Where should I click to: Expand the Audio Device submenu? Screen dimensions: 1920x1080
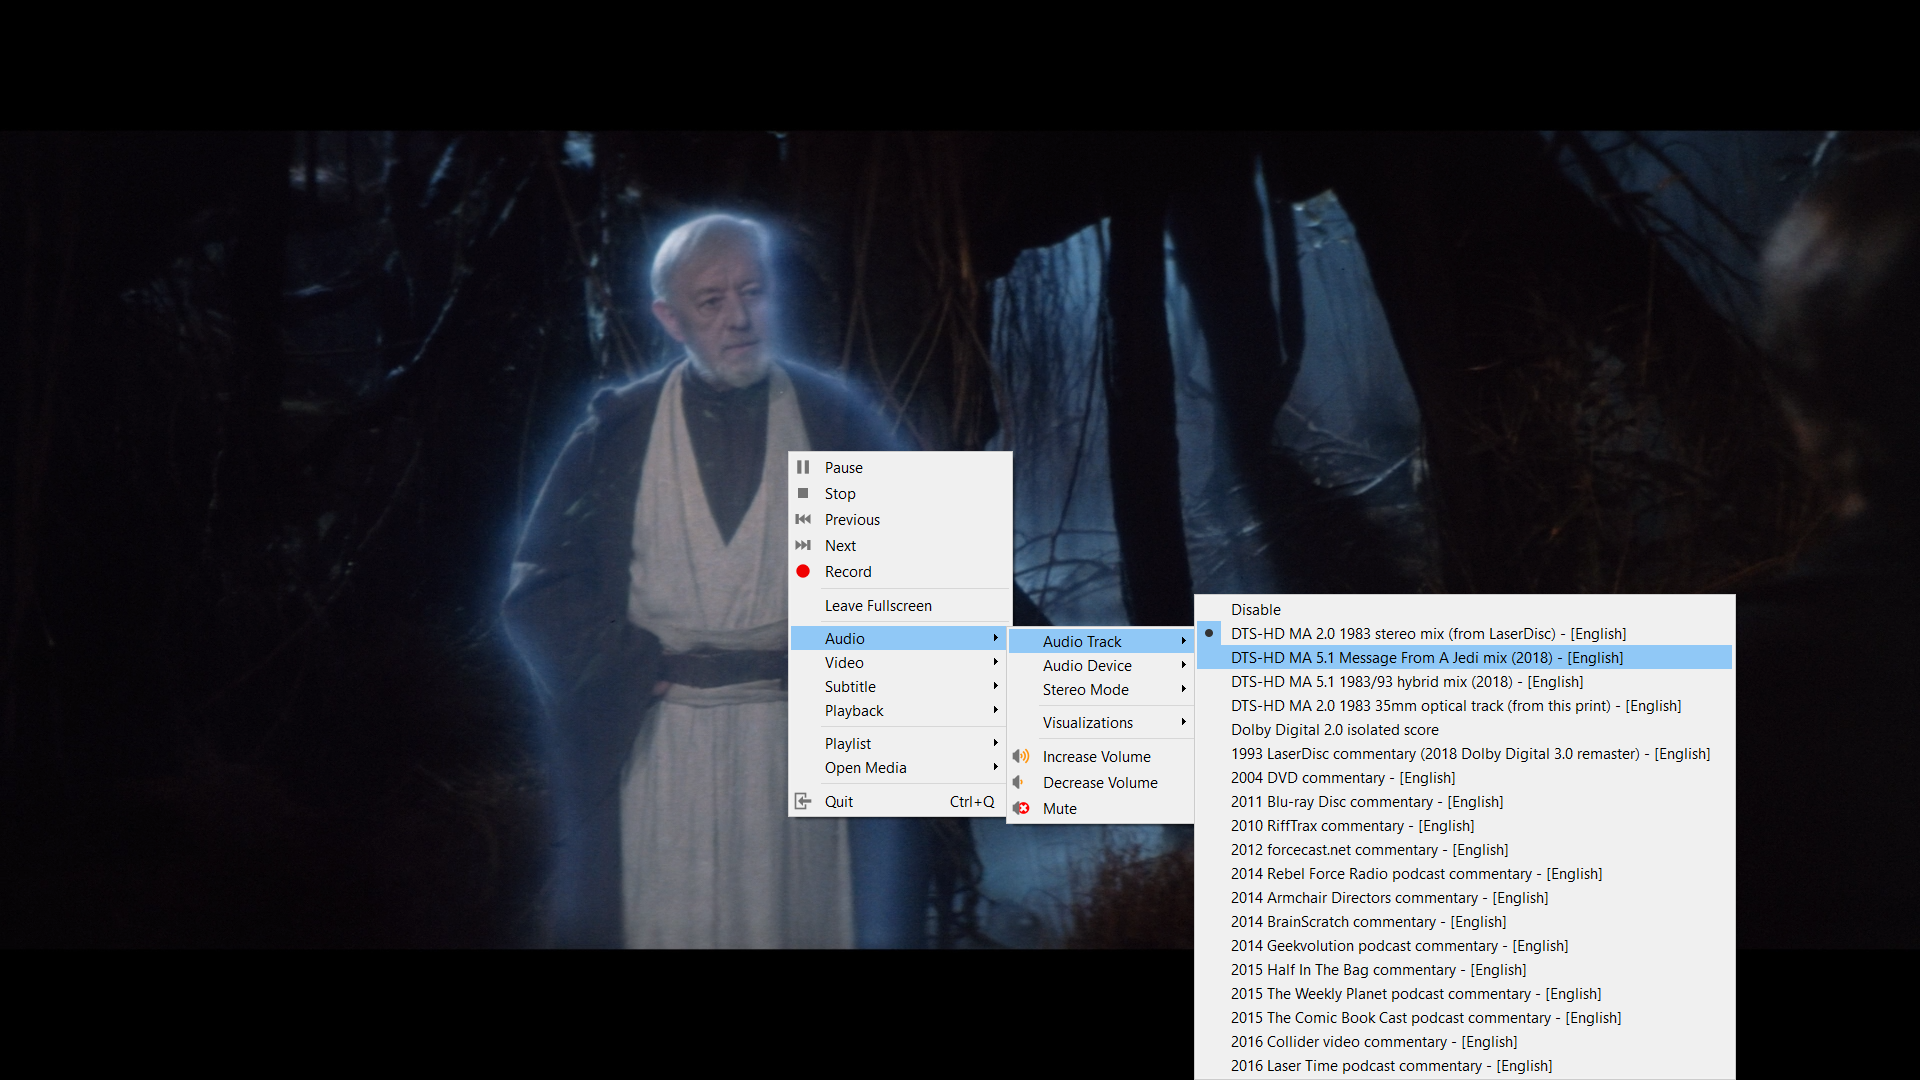pos(1101,665)
